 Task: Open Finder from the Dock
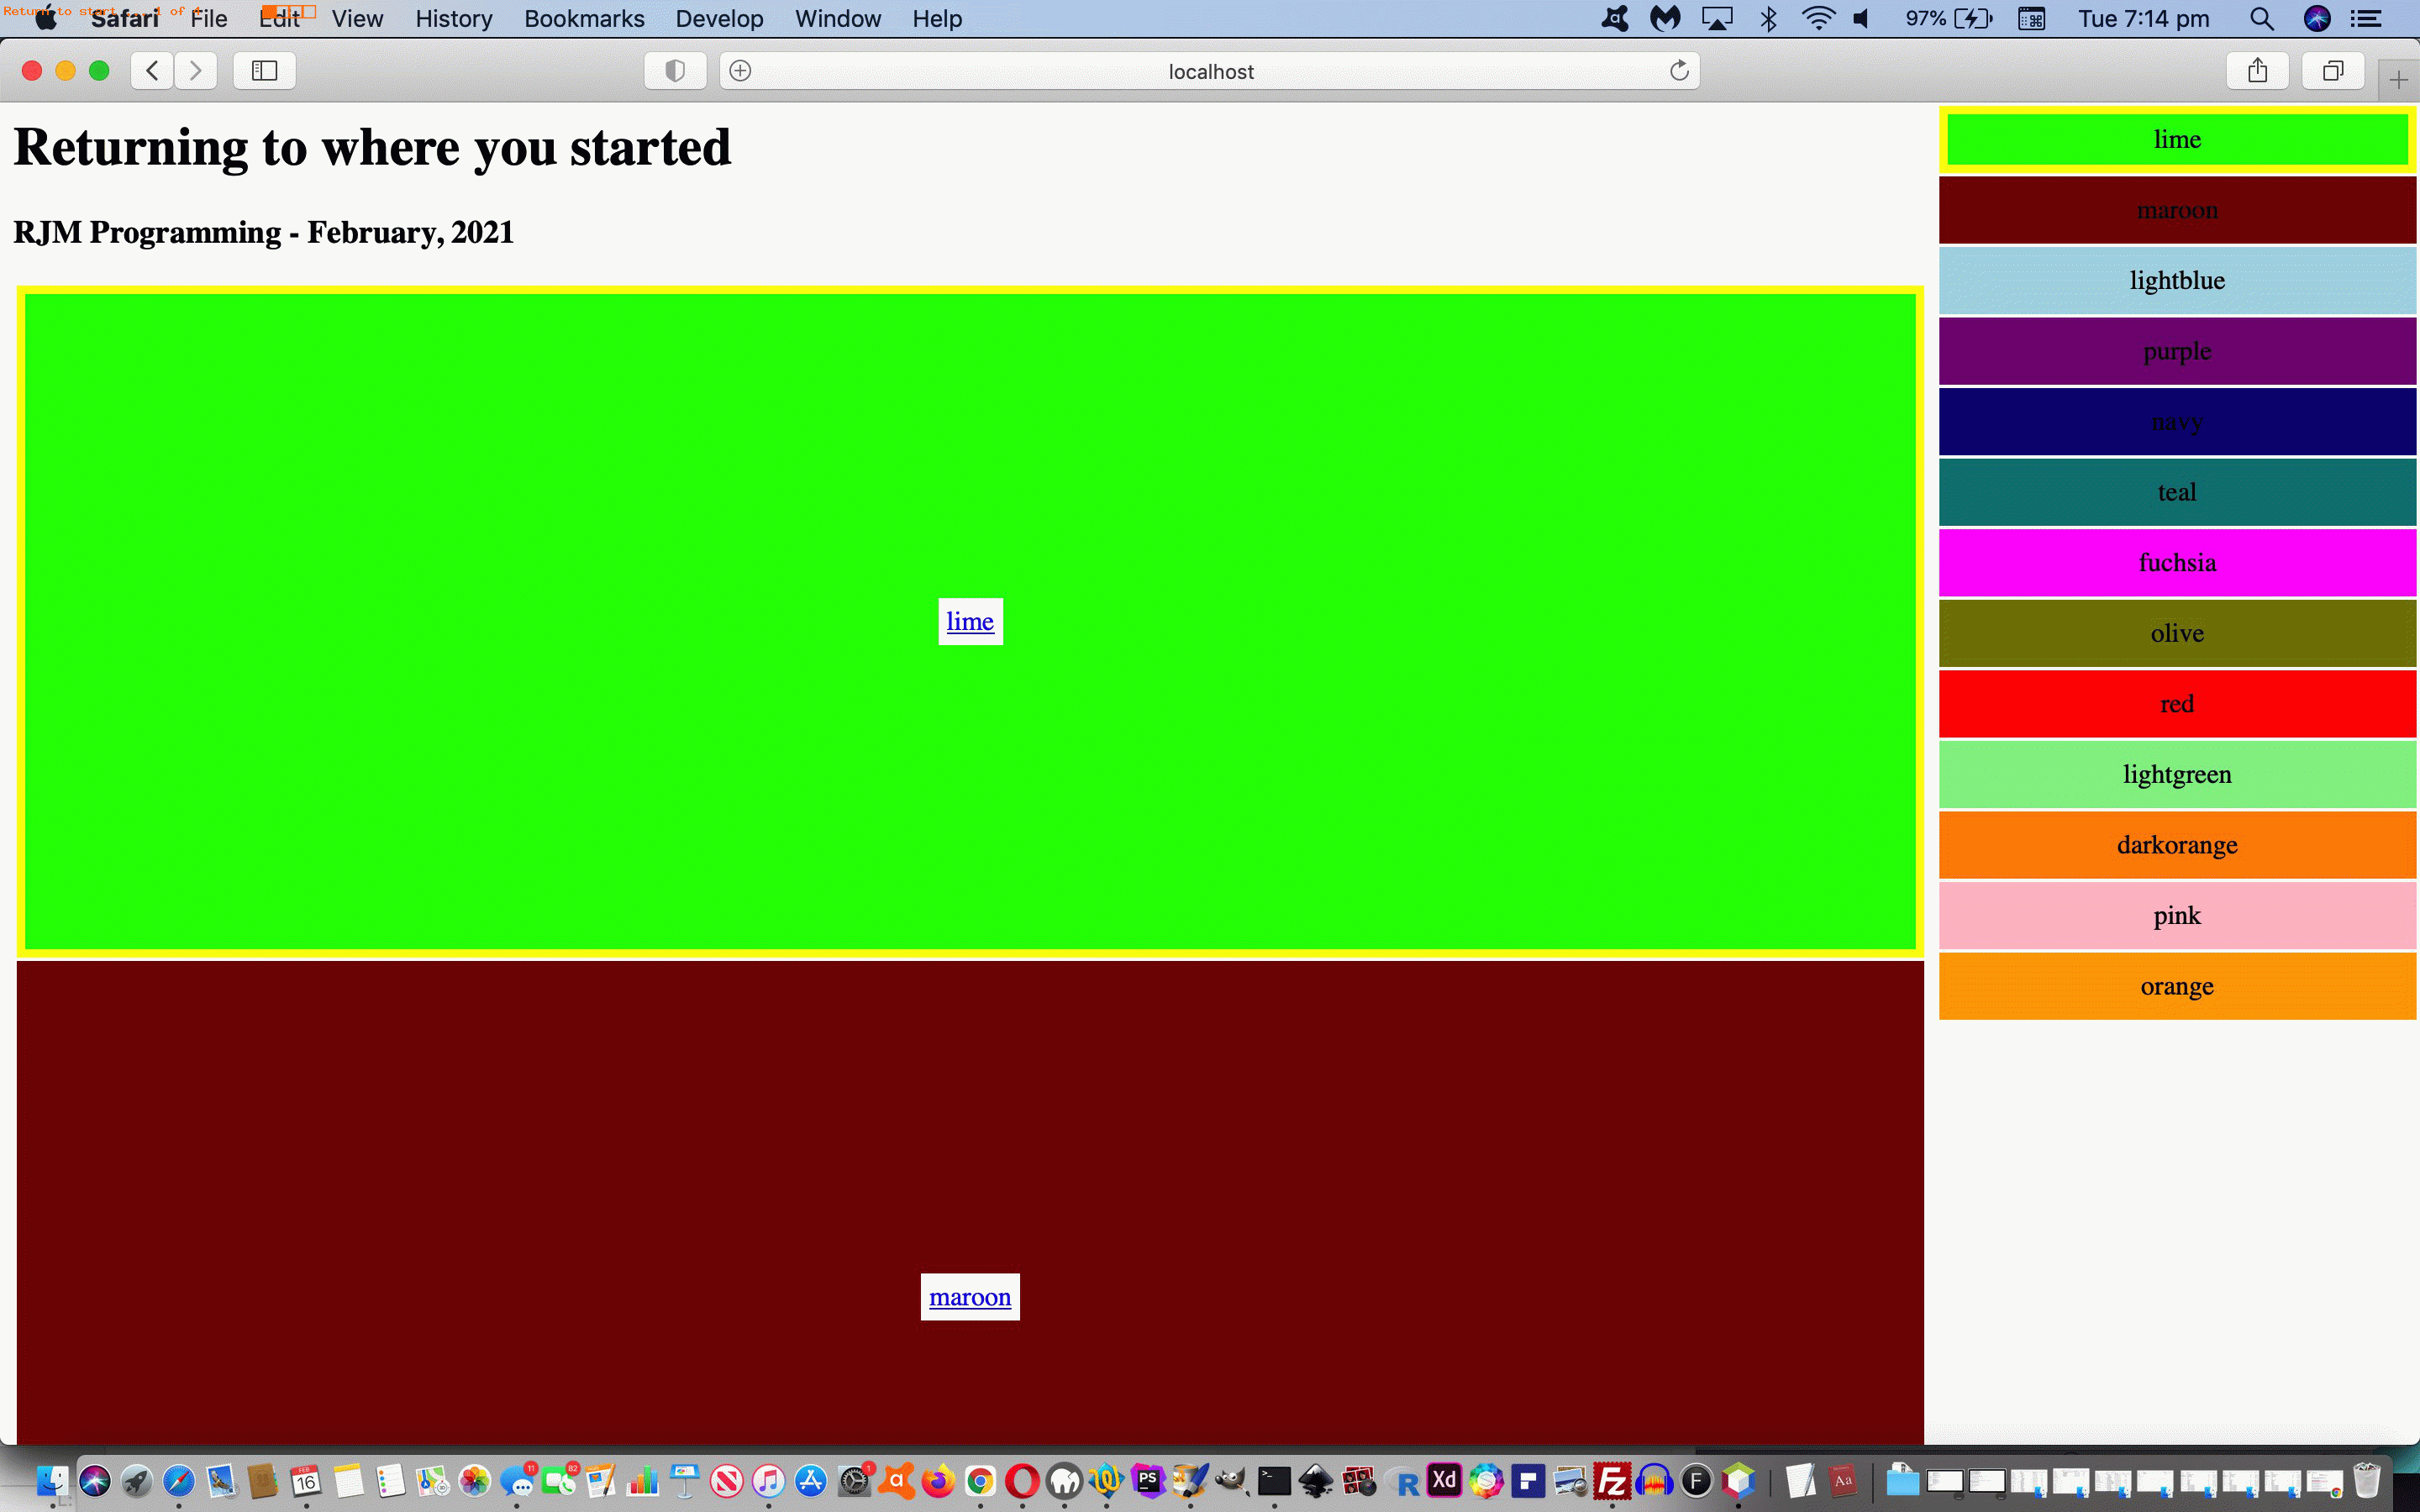click(x=52, y=1481)
